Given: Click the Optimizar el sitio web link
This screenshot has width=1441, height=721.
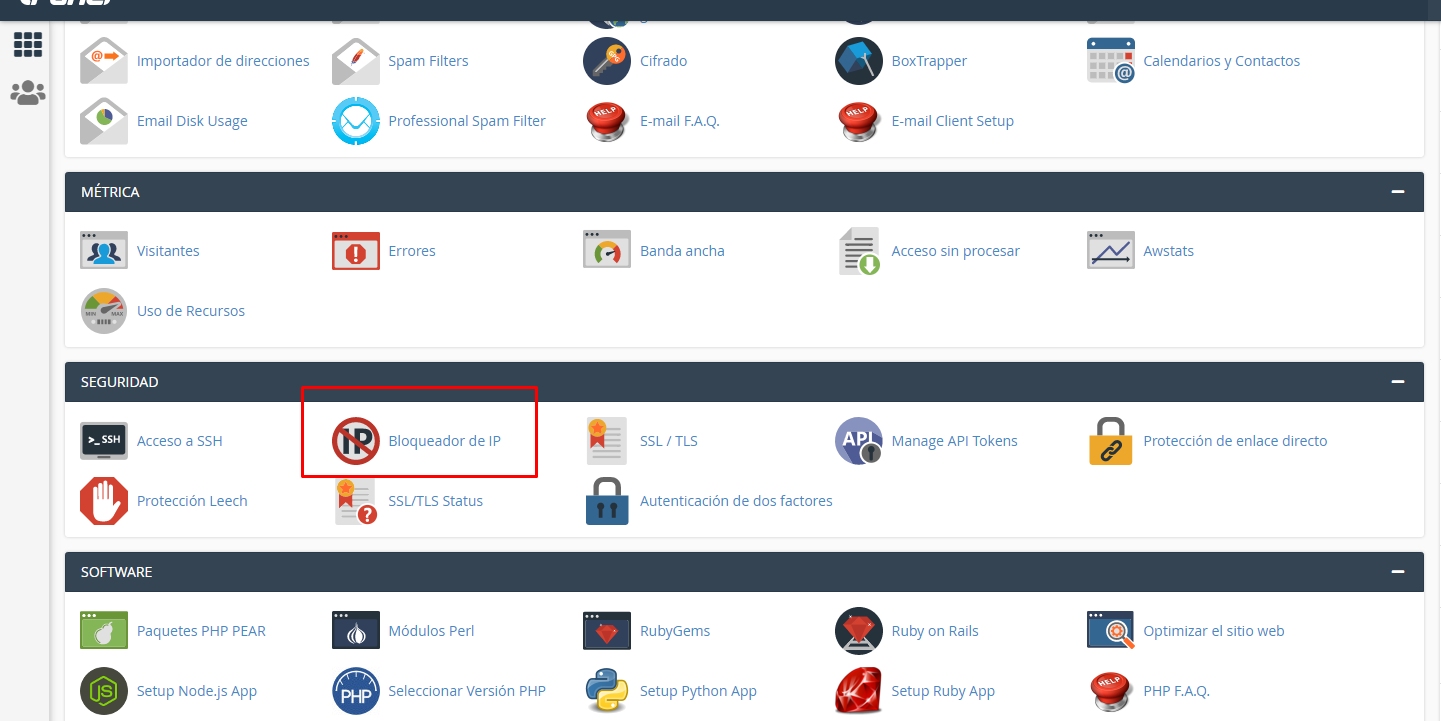Looking at the screenshot, I should coord(1213,631).
